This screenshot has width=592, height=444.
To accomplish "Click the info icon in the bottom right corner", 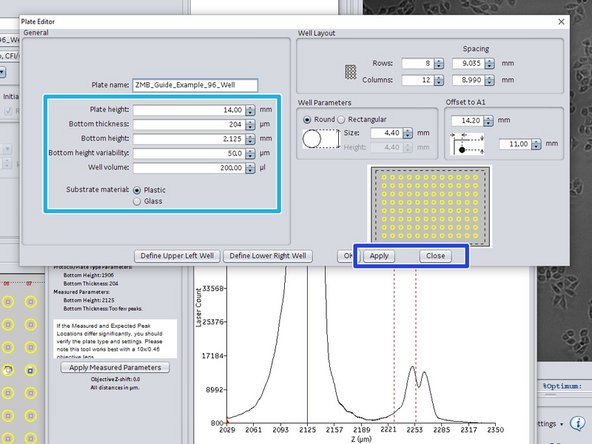I will click(x=577, y=424).
